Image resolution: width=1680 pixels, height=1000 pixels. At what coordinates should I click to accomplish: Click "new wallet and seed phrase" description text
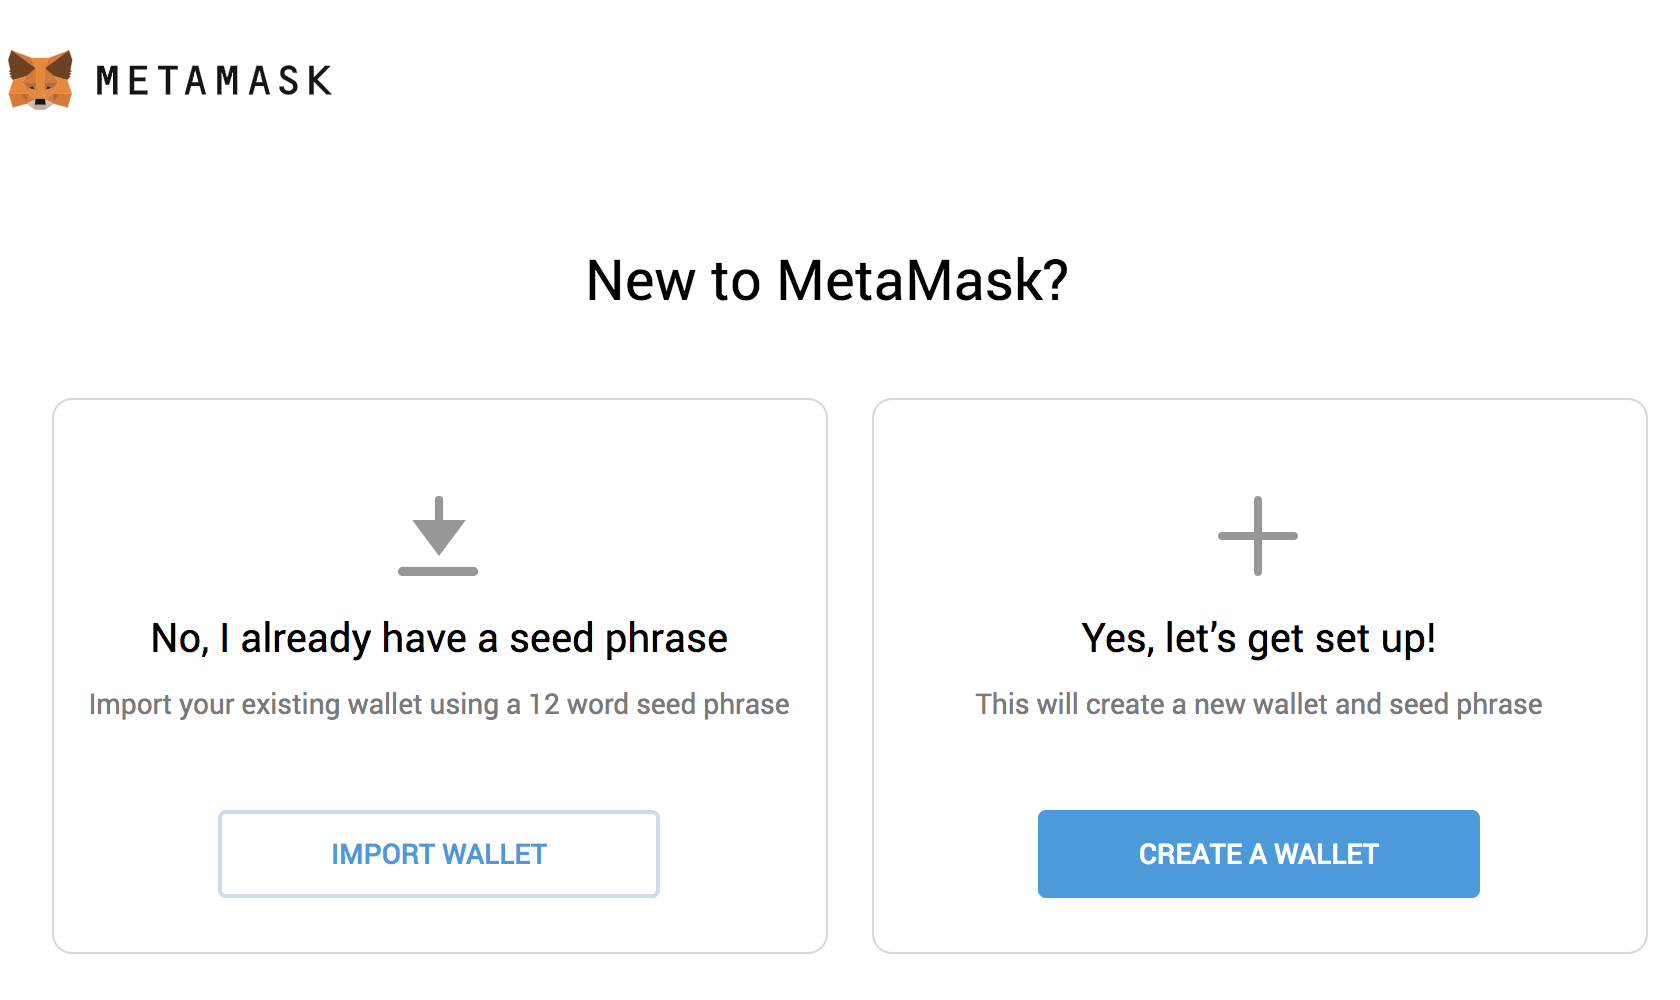tap(1368, 704)
